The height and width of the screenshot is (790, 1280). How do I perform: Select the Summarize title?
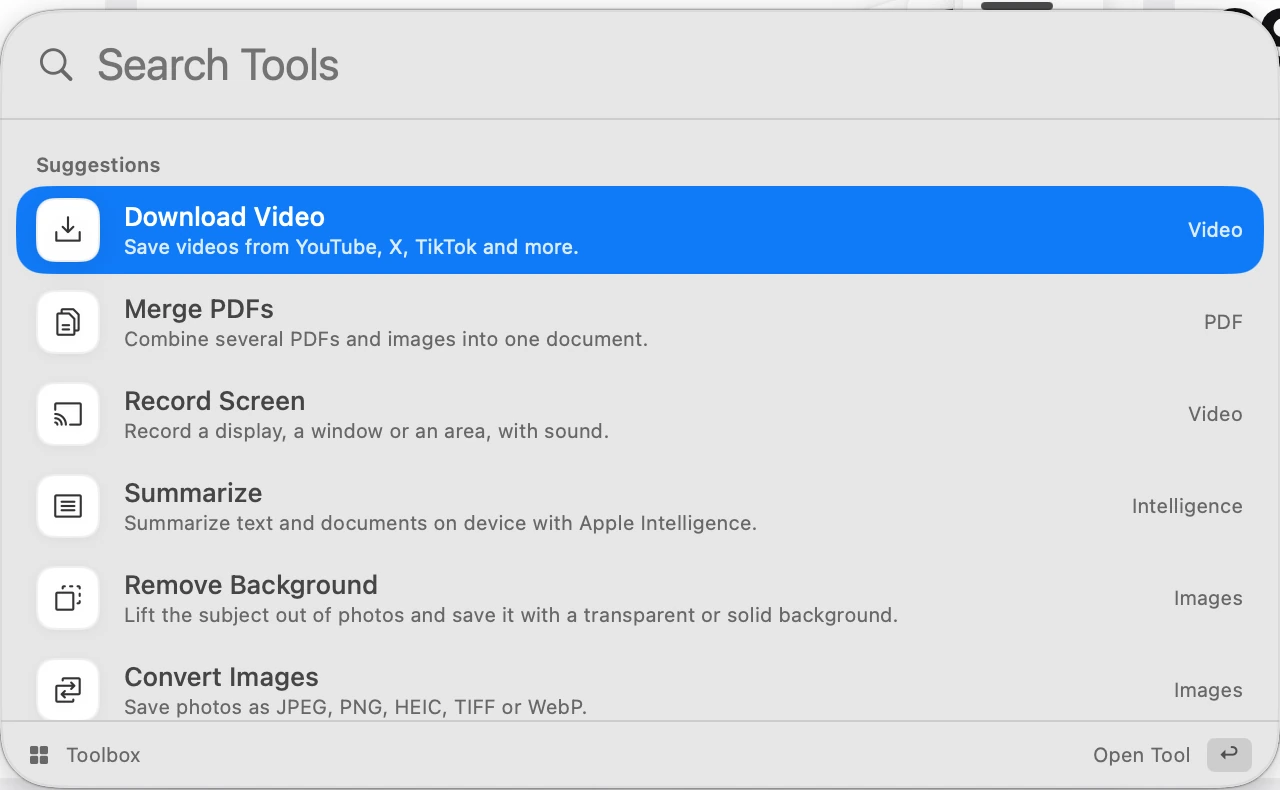click(193, 493)
